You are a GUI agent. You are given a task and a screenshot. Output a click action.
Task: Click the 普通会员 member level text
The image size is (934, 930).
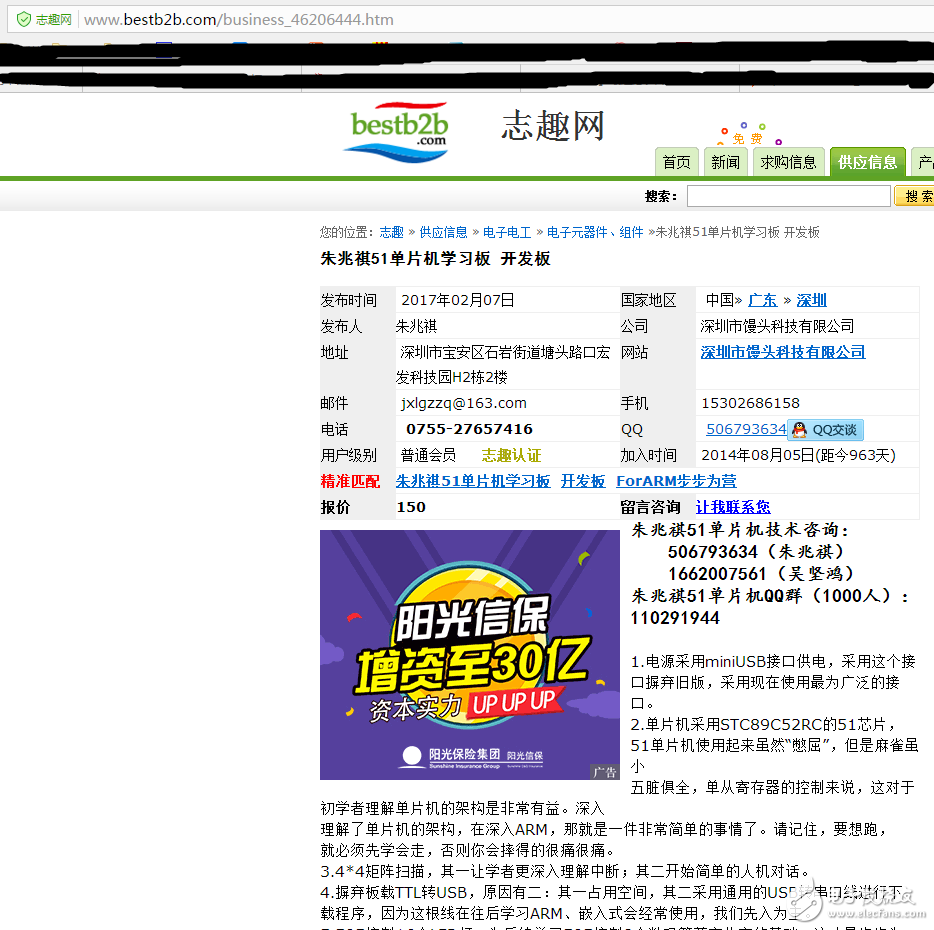coord(428,456)
